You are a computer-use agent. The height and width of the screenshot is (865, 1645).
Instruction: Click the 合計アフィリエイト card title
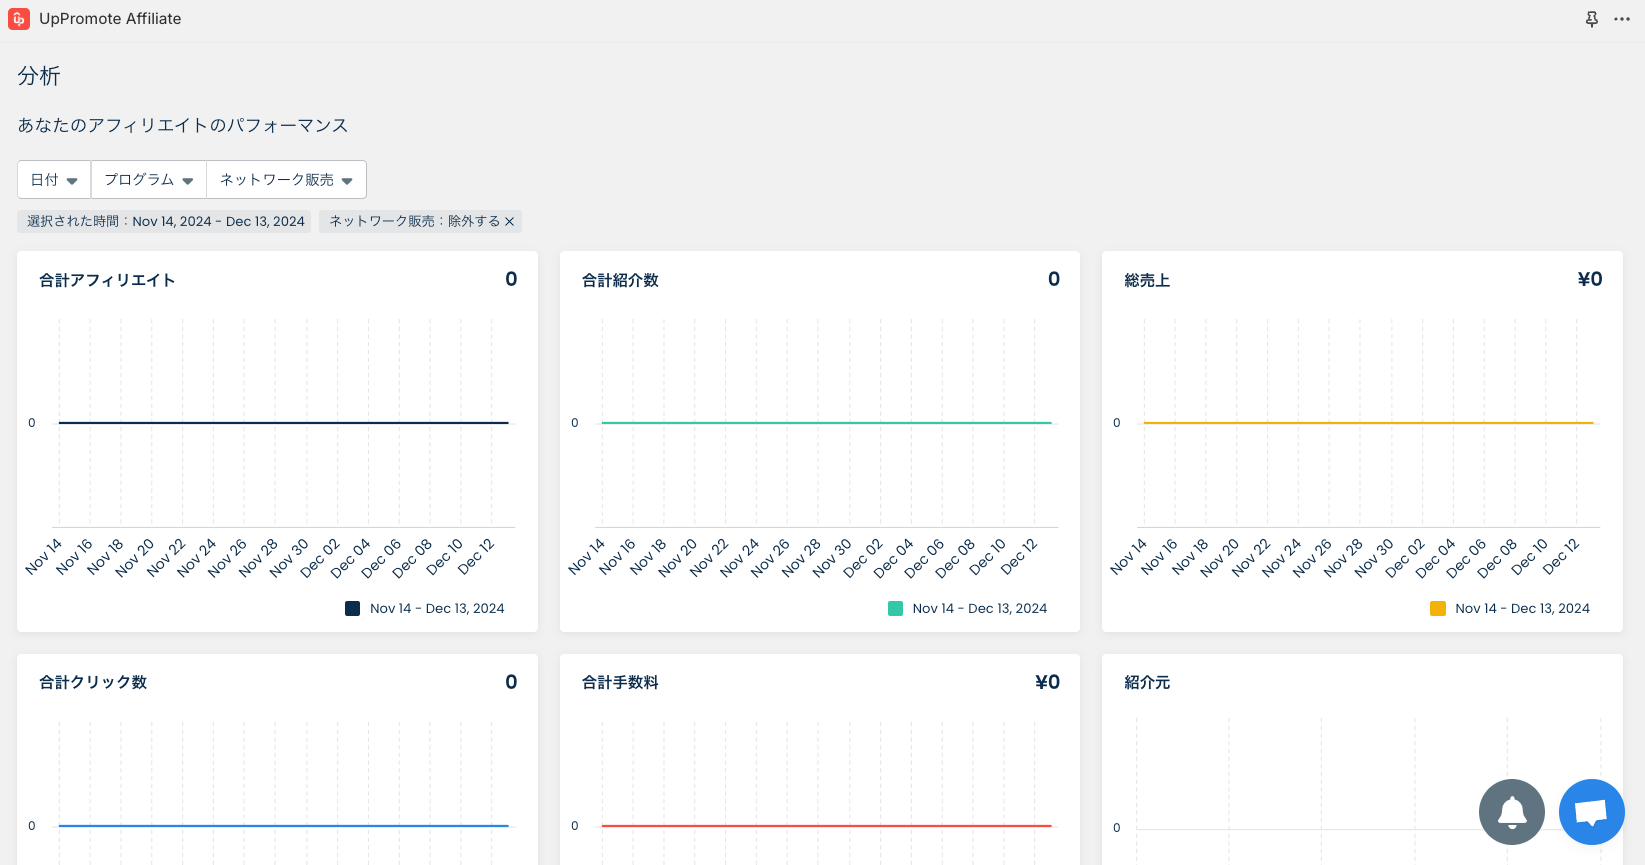click(x=107, y=281)
